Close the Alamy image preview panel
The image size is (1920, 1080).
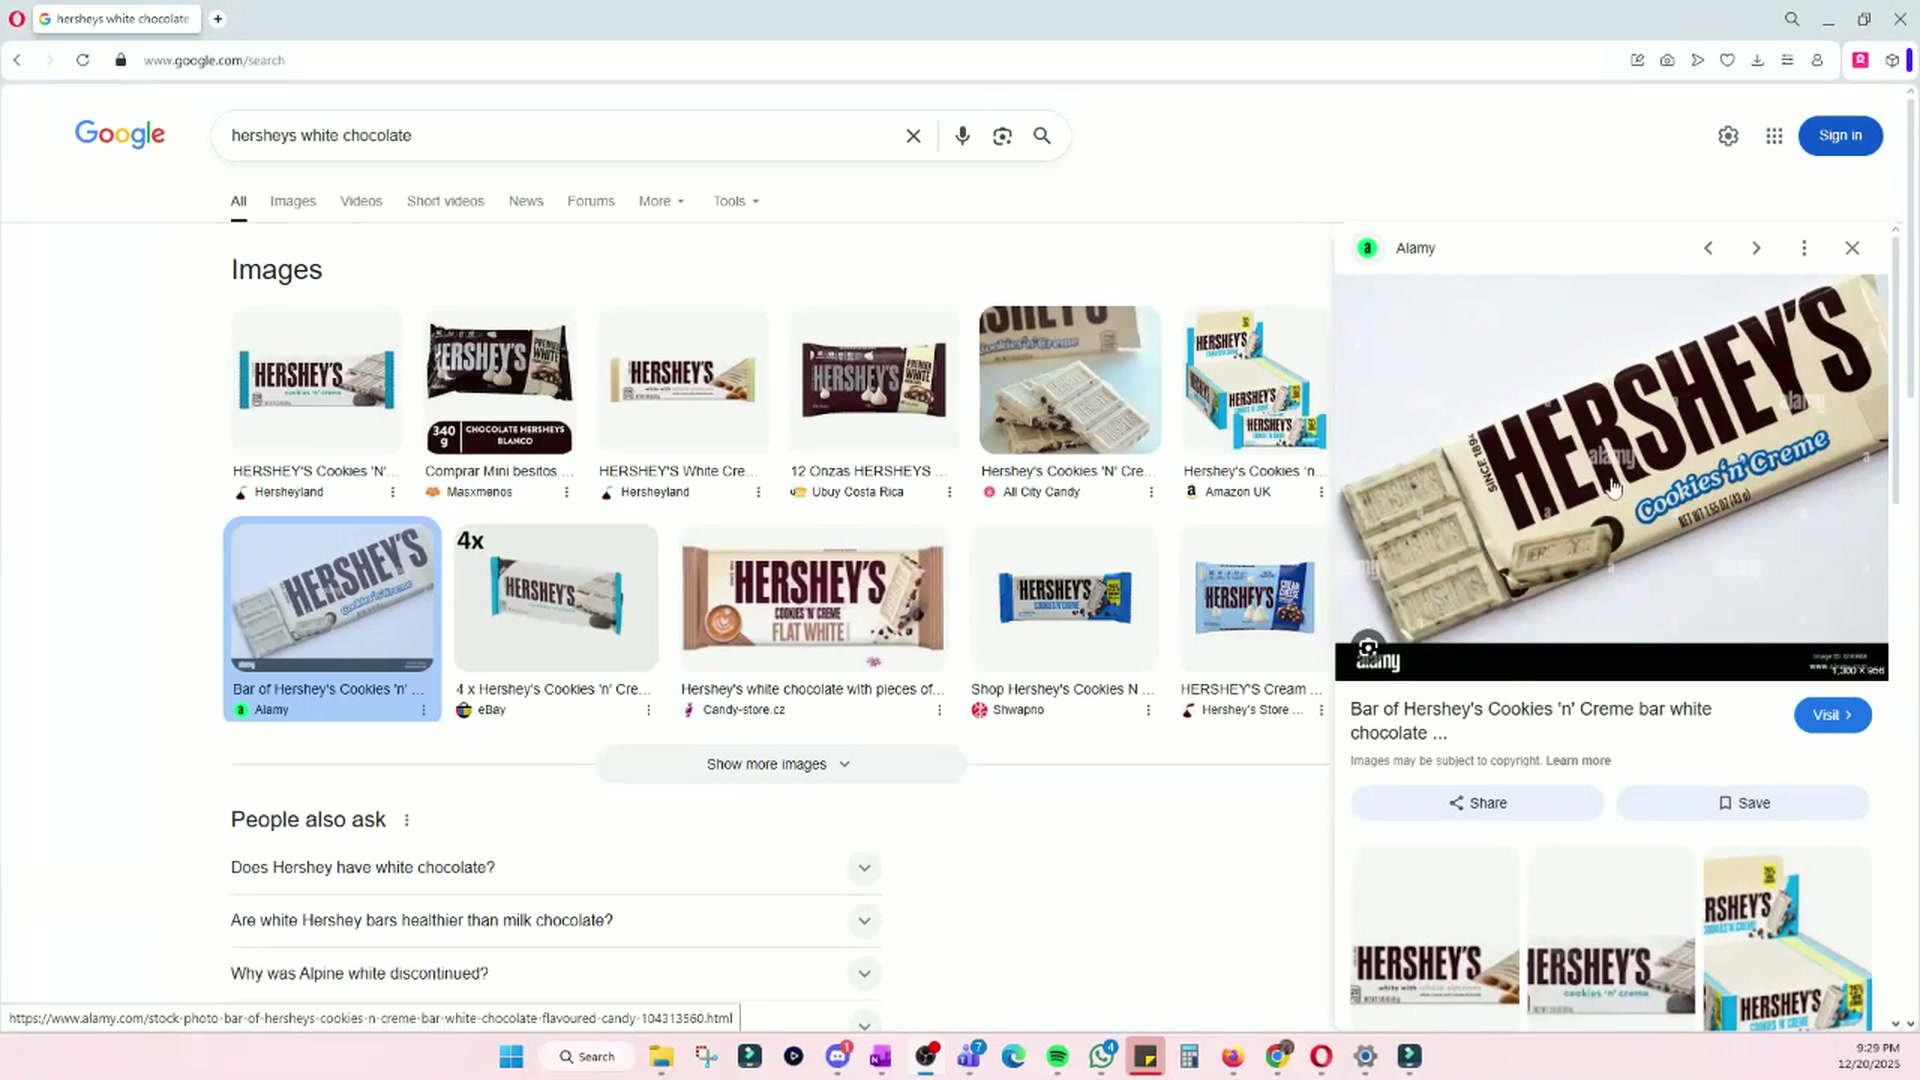pos(1852,248)
